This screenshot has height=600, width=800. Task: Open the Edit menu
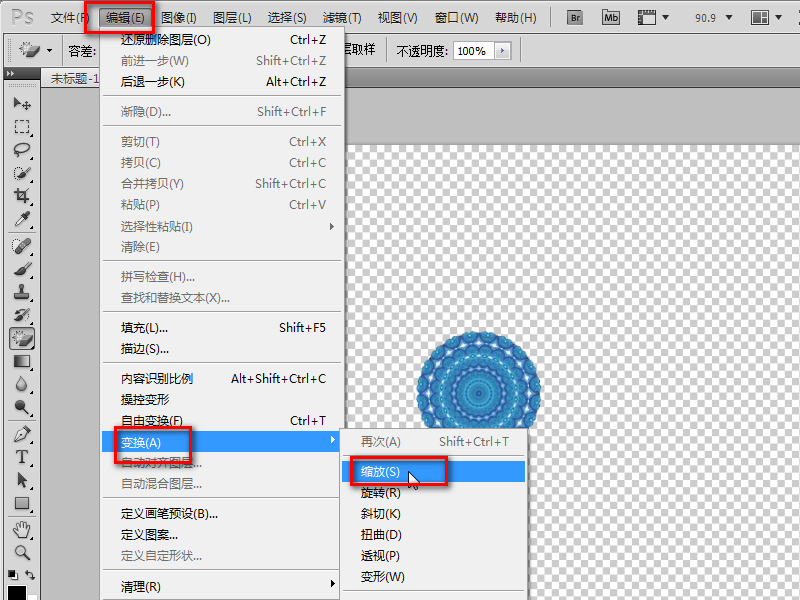(125, 18)
